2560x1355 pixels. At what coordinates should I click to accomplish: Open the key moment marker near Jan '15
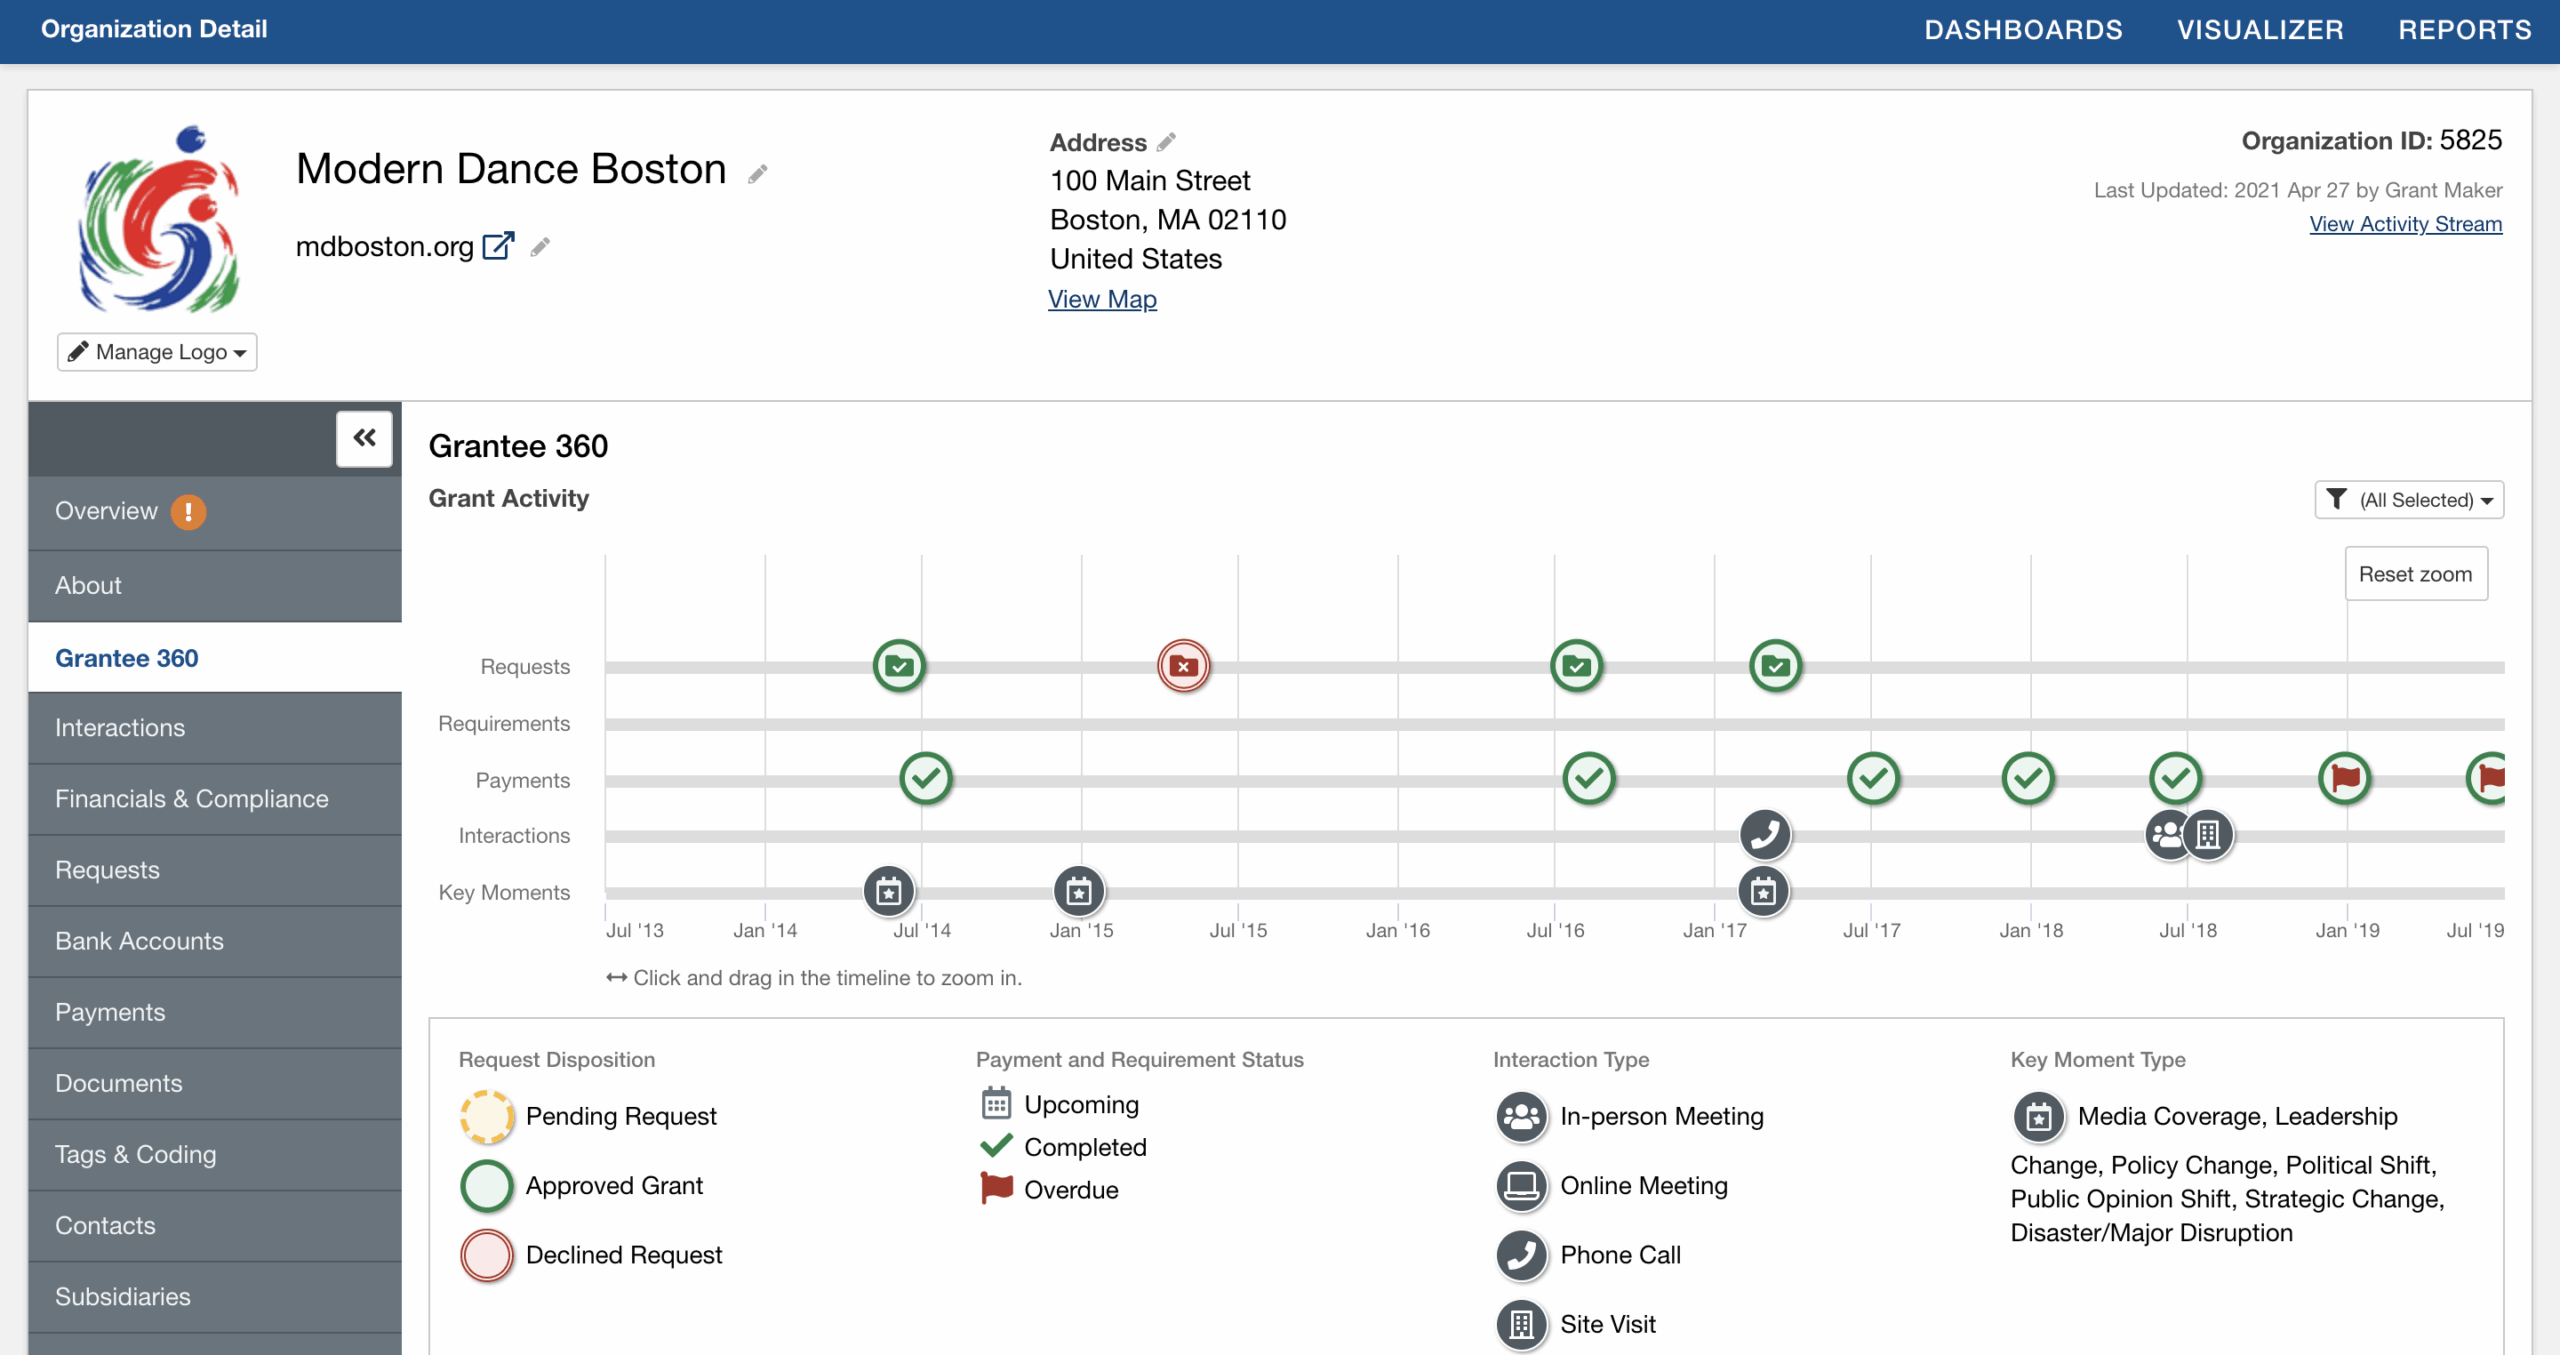click(1078, 892)
